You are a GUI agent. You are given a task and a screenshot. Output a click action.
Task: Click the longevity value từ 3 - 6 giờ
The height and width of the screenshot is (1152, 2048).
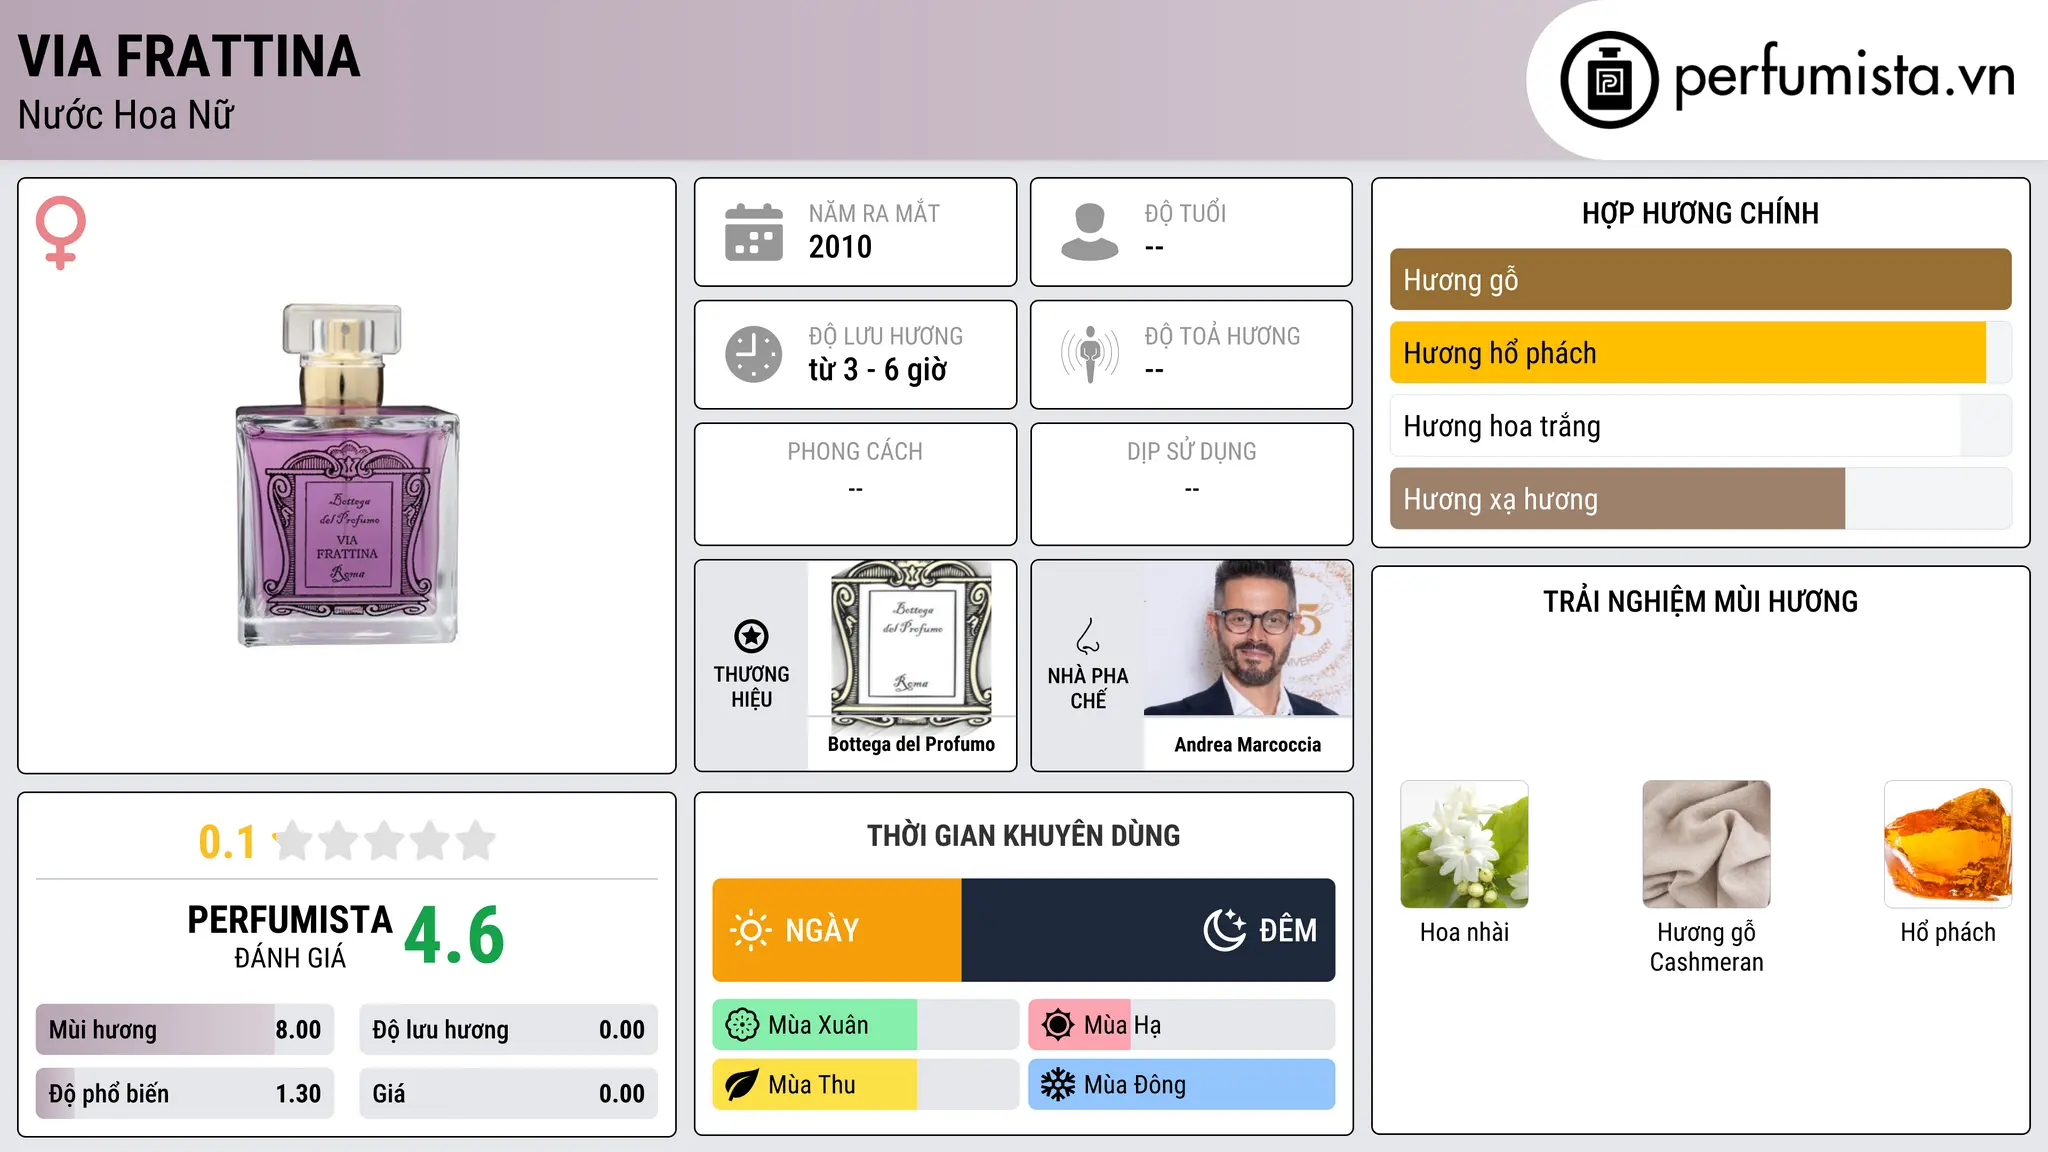point(878,370)
